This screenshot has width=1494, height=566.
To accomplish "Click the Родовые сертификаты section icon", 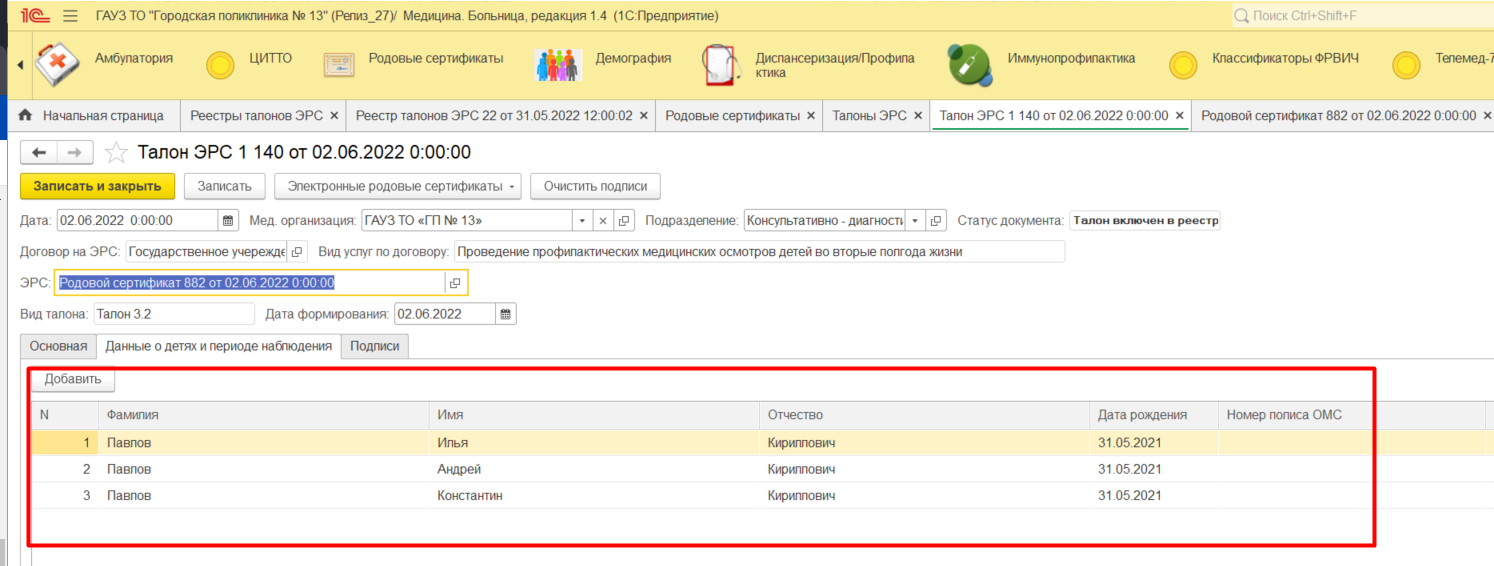I will [339, 65].
